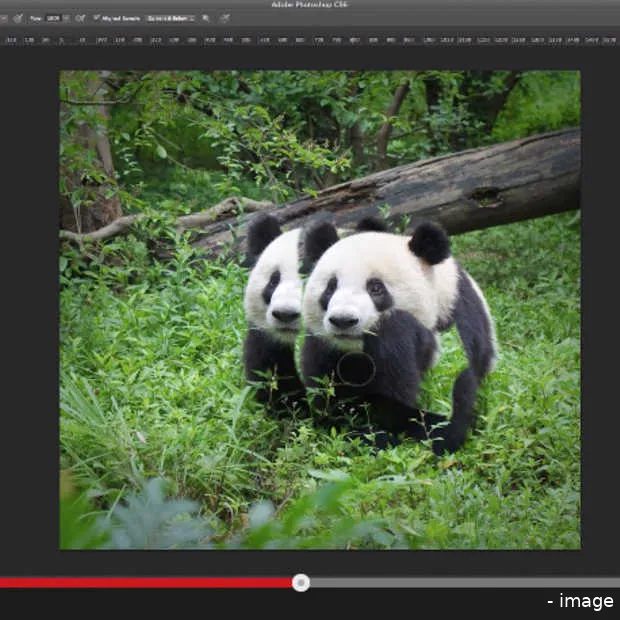
Task: Seek back within the red played progress bar
Action: coord(146,583)
